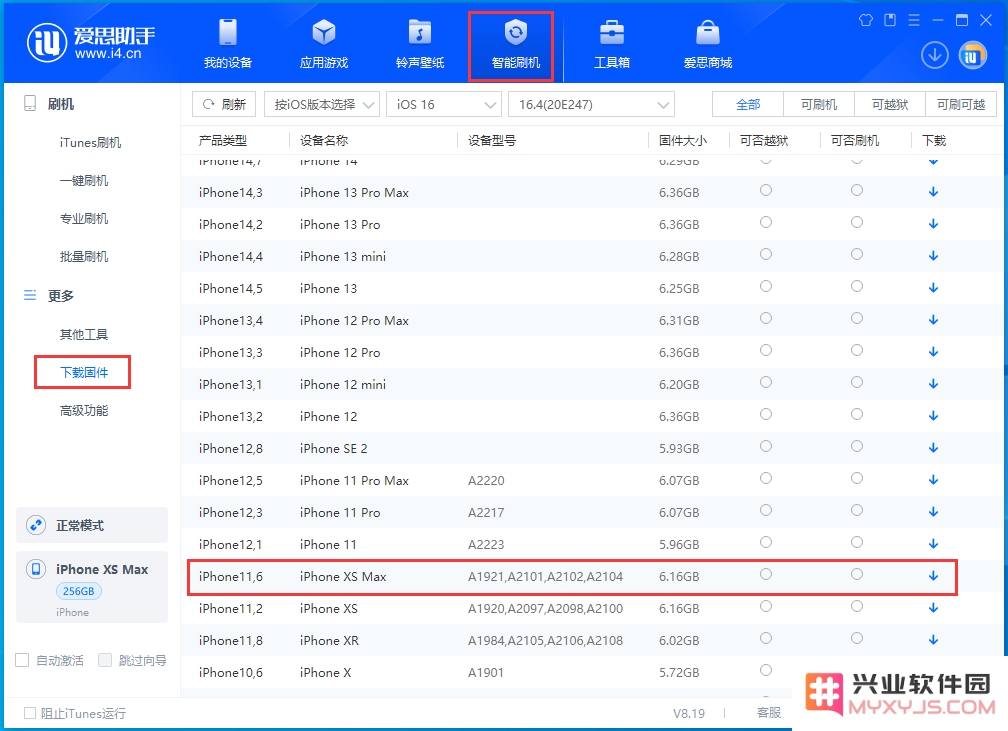
Task: Click the i4 user account icon
Action: tap(973, 55)
